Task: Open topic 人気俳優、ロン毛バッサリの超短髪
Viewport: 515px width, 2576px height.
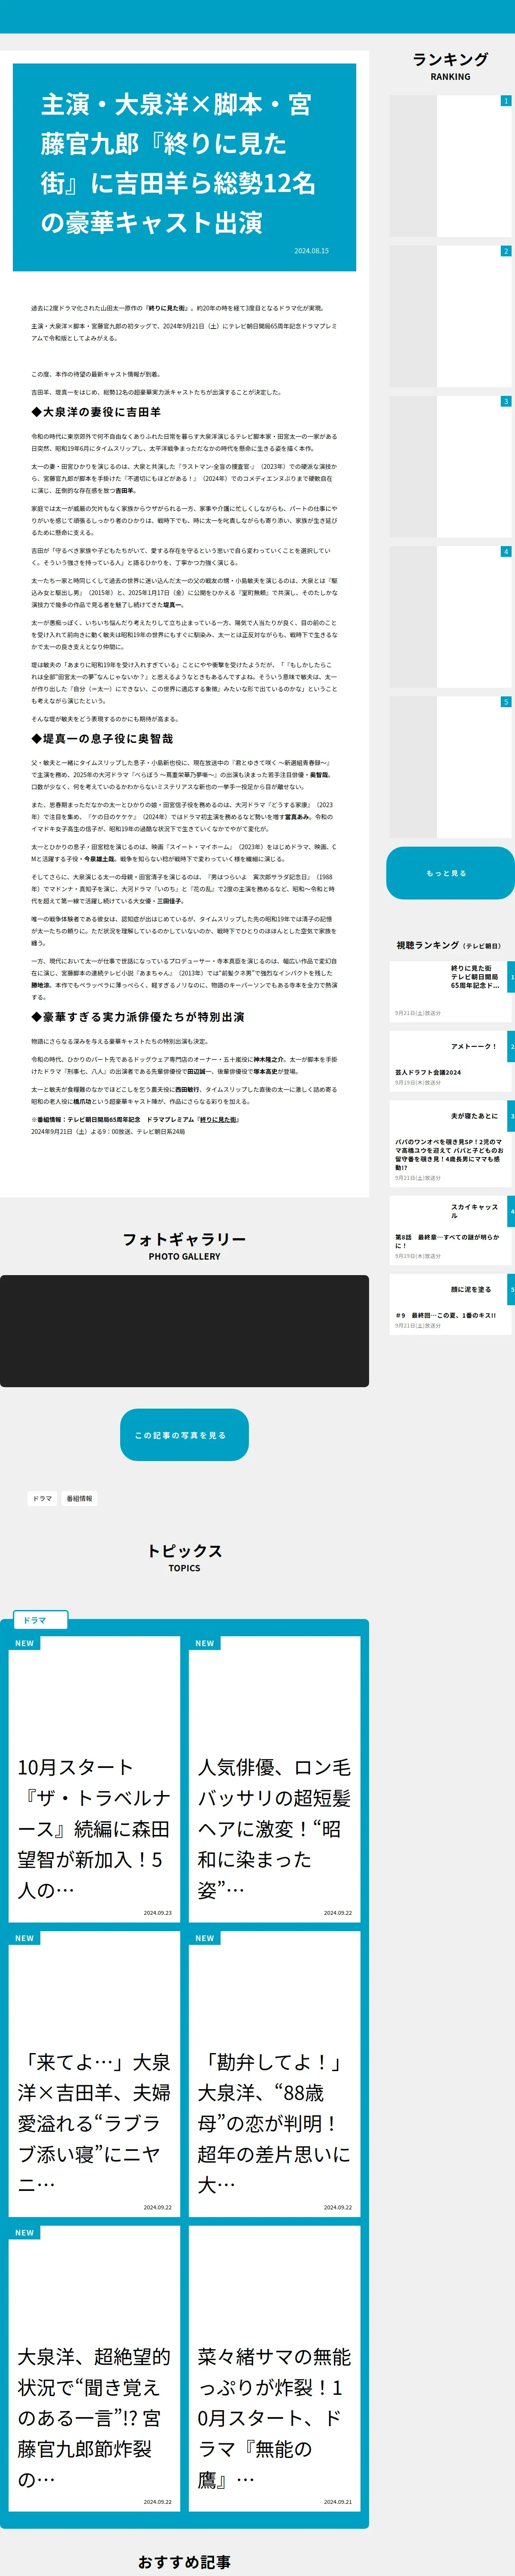Action: coord(274,1780)
